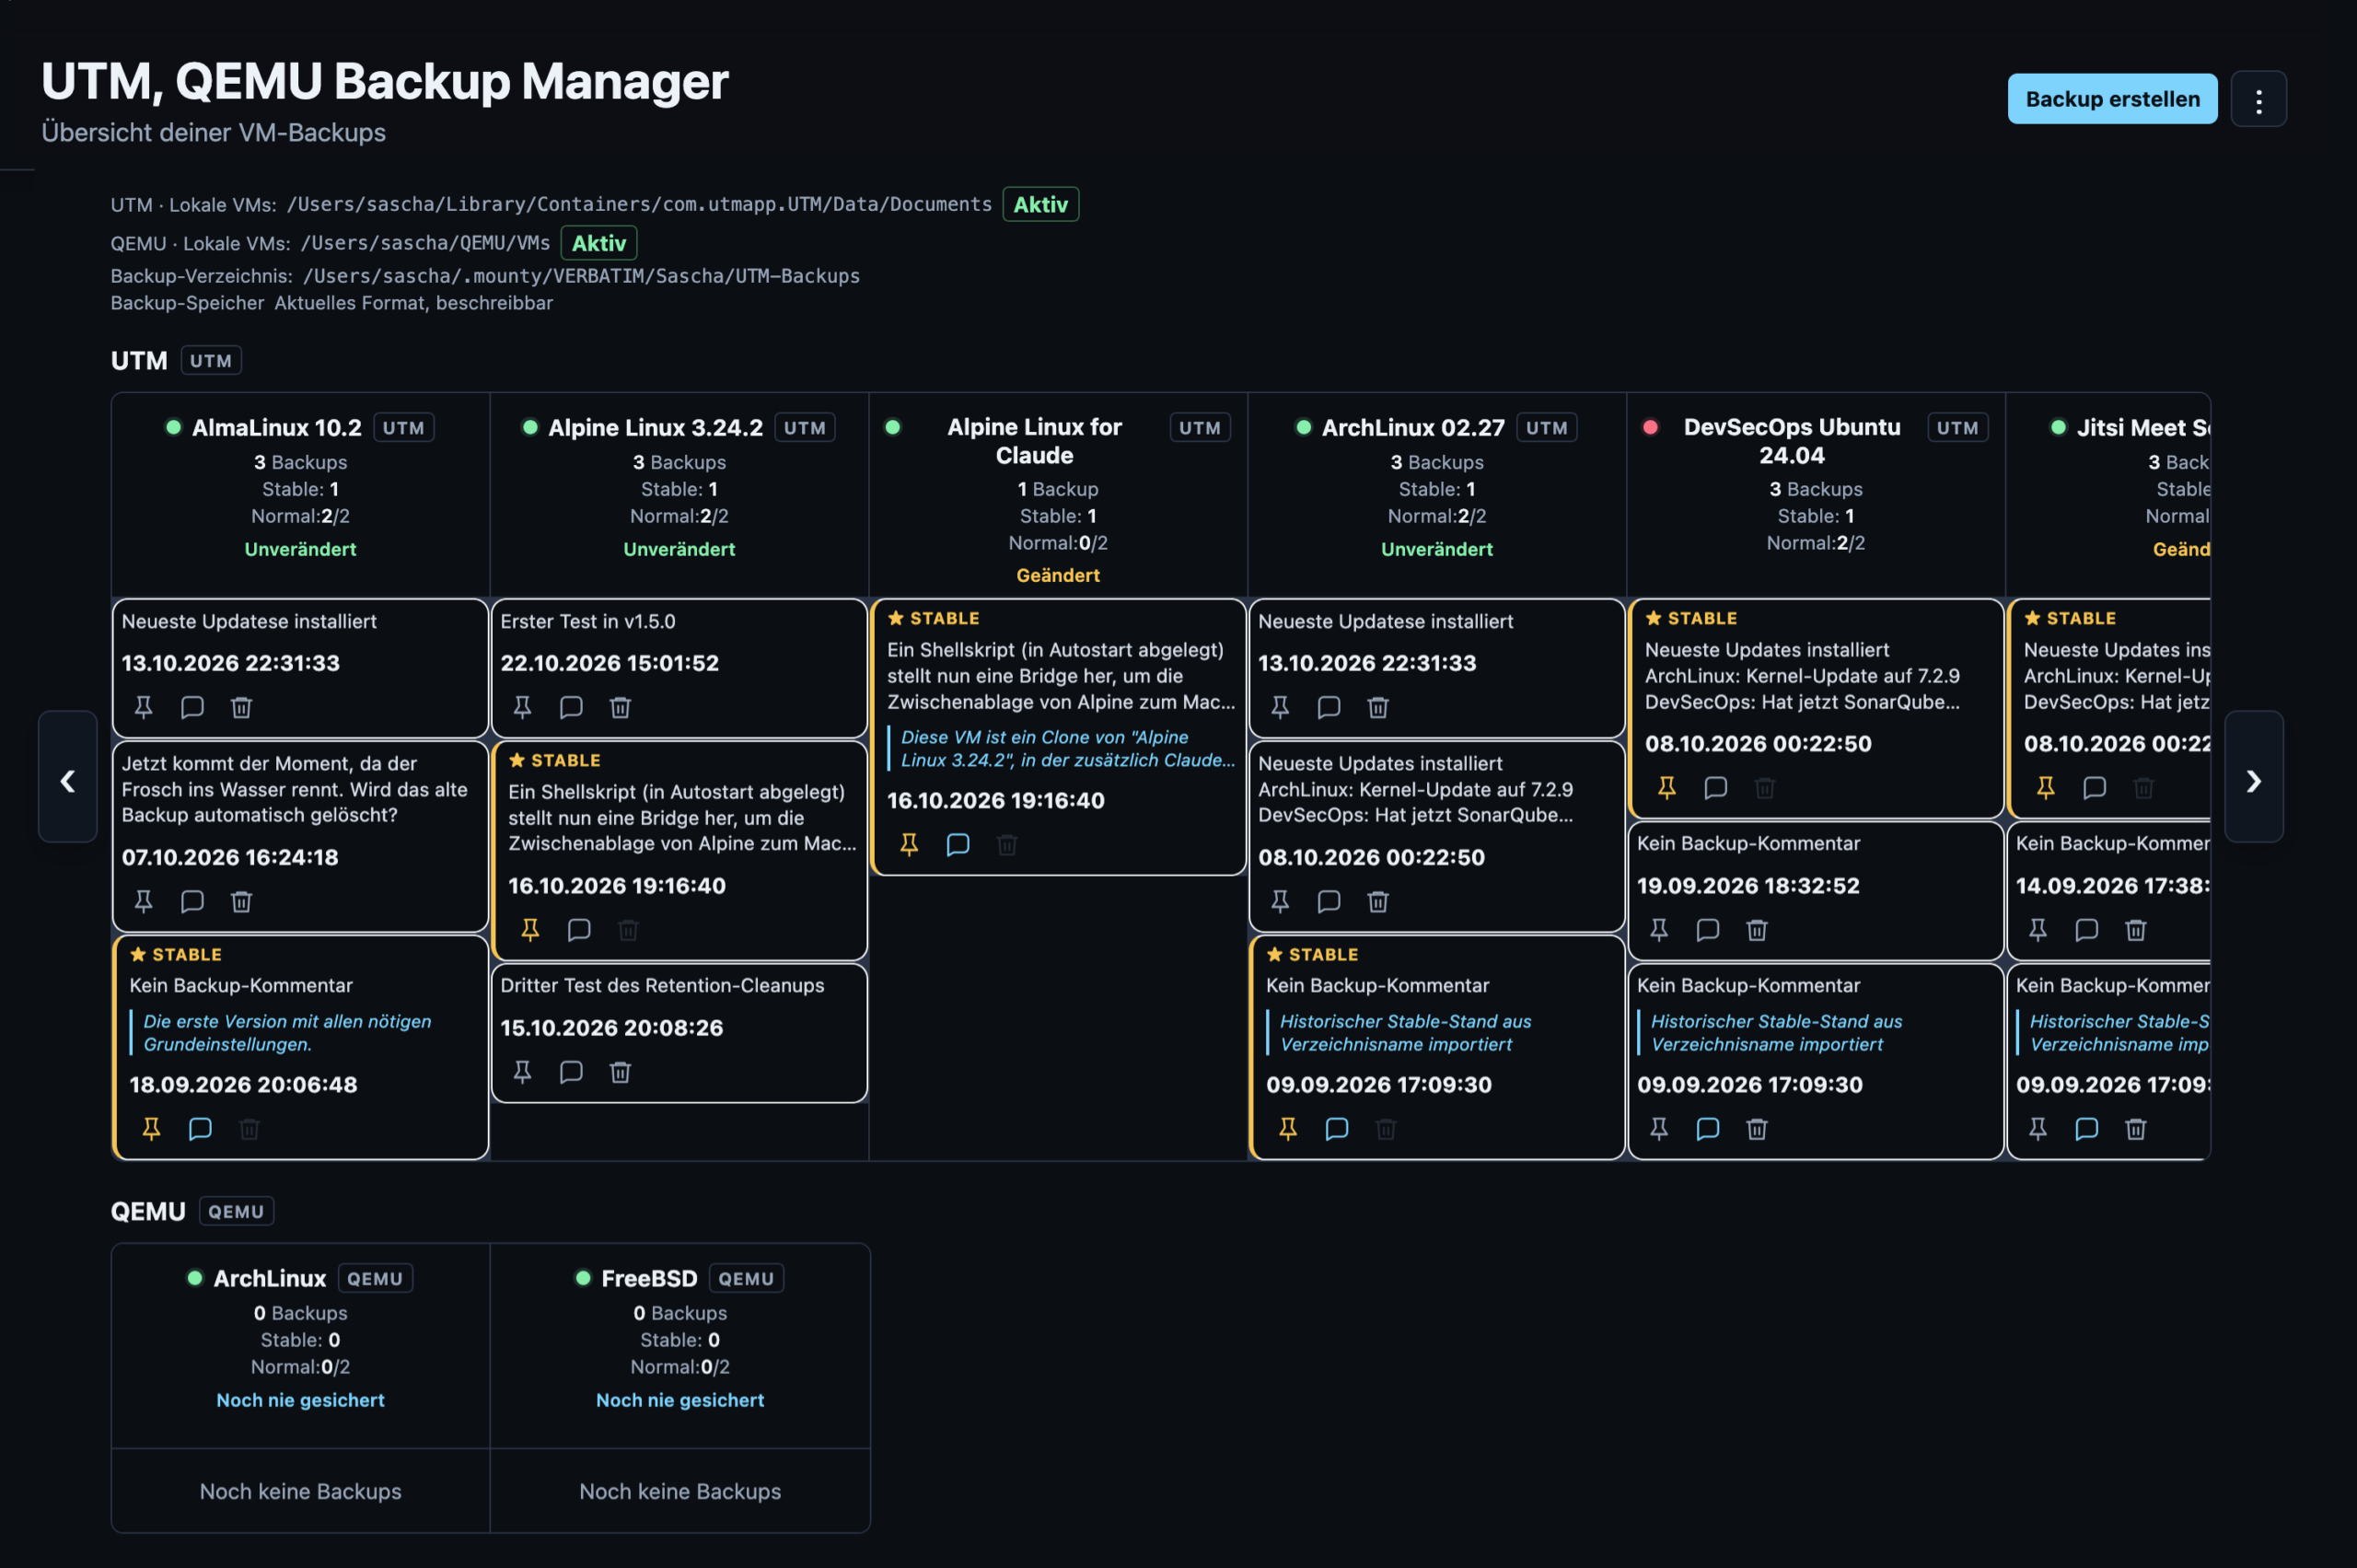Edit comment on AlmaLinux 18.09.2026 20:06:48 backup
This screenshot has width=2357, height=1568.
tap(200, 1128)
